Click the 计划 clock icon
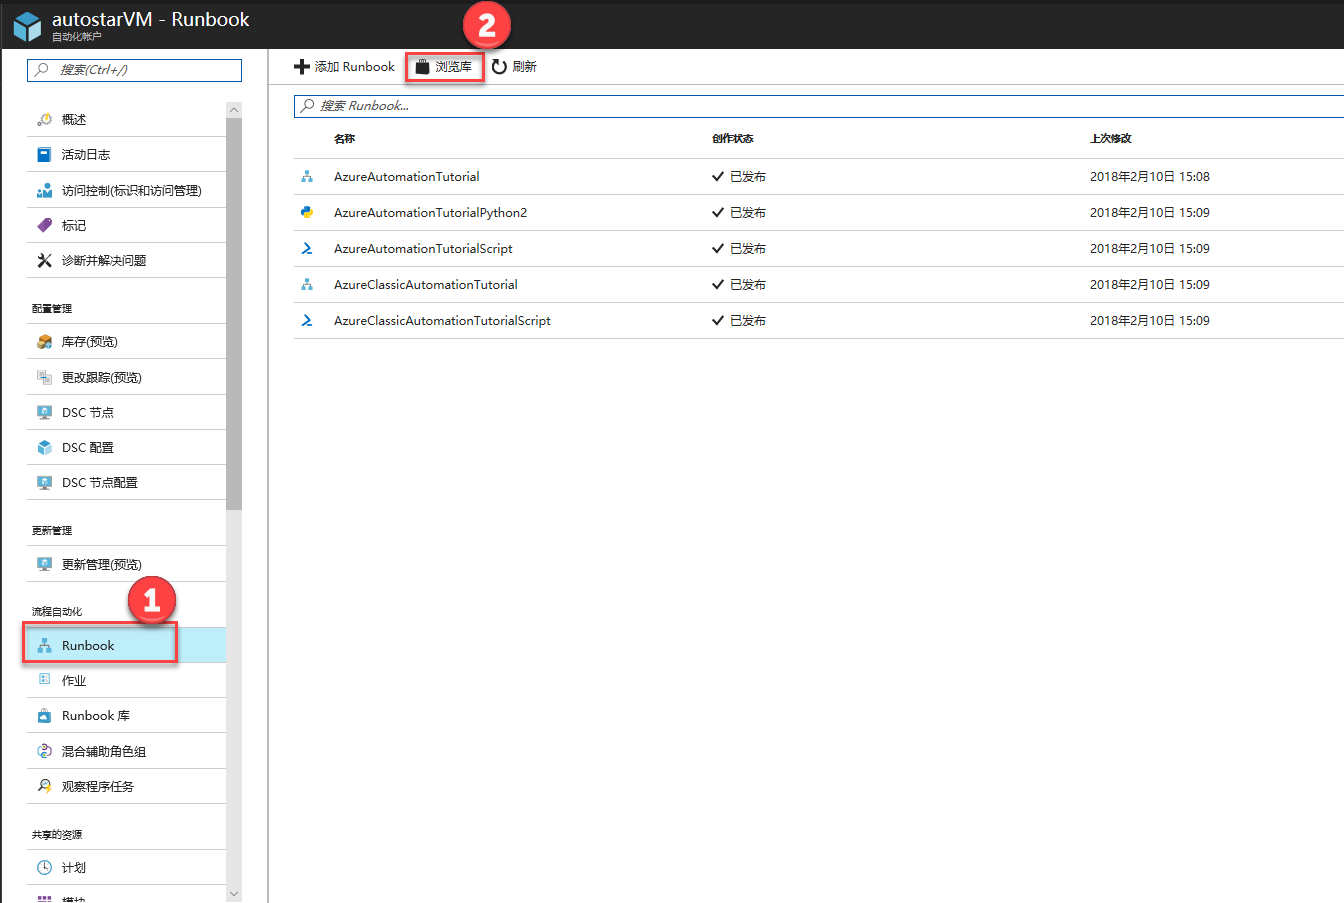Screen dimensions: 1344x903 [44, 868]
